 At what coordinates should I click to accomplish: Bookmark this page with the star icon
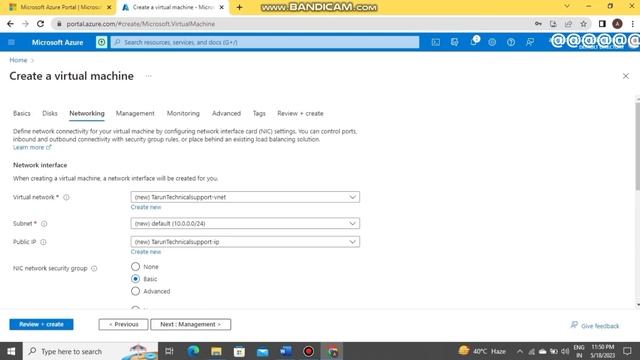(583, 24)
